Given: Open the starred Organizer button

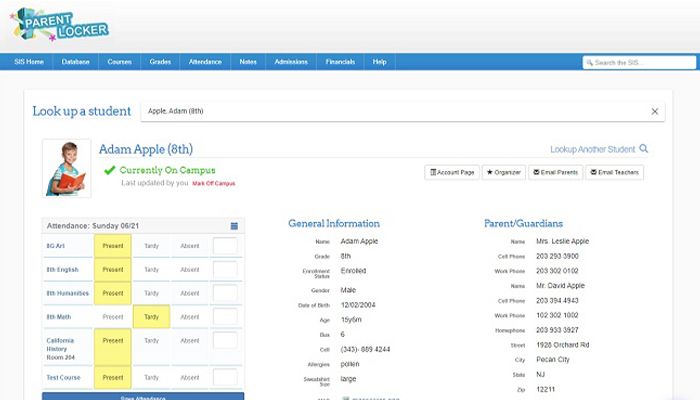Looking at the screenshot, I should coord(504,172).
